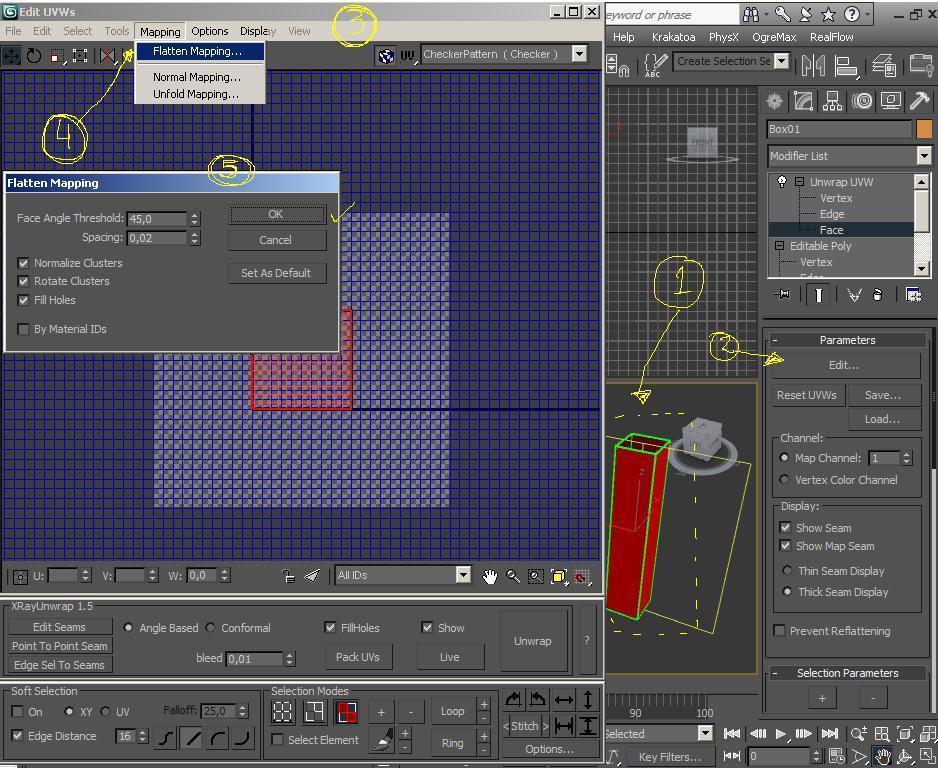The width and height of the screenshot is (938, 768).
Task: Open the Hierarchy panel tab icon
Action: coord(832,101)
